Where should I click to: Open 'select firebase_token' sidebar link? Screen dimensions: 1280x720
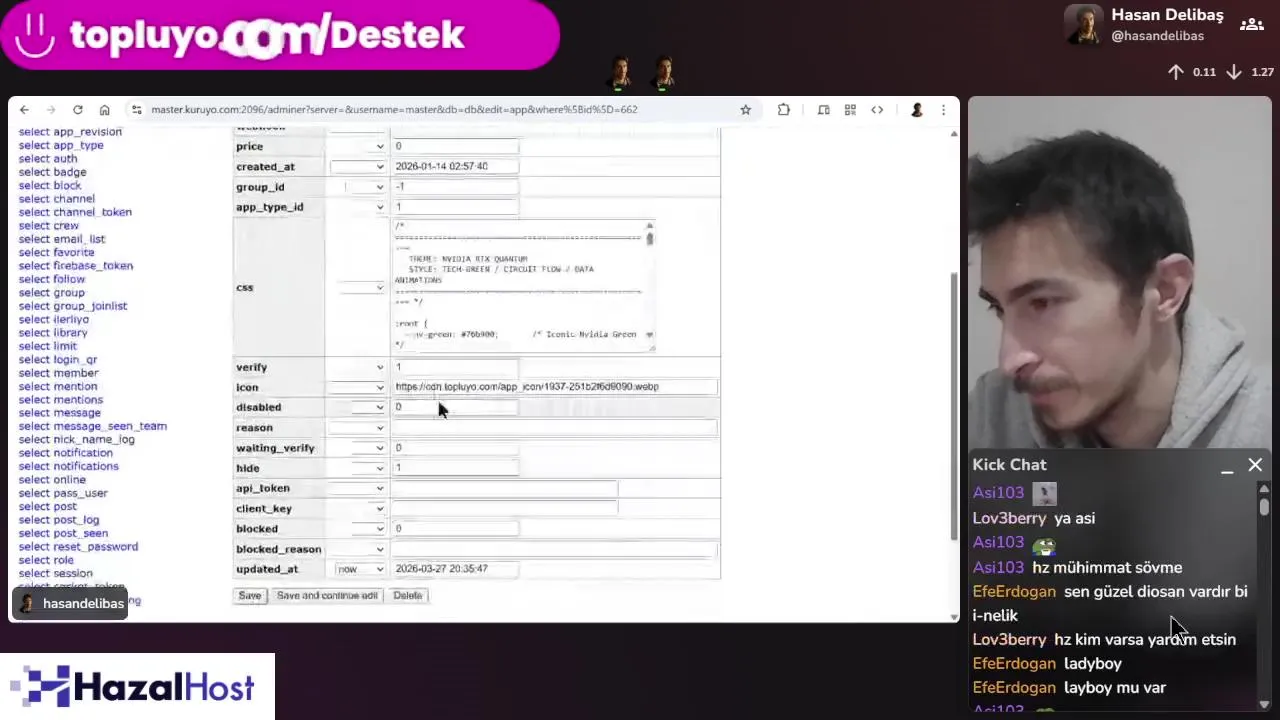coord(75,266)
